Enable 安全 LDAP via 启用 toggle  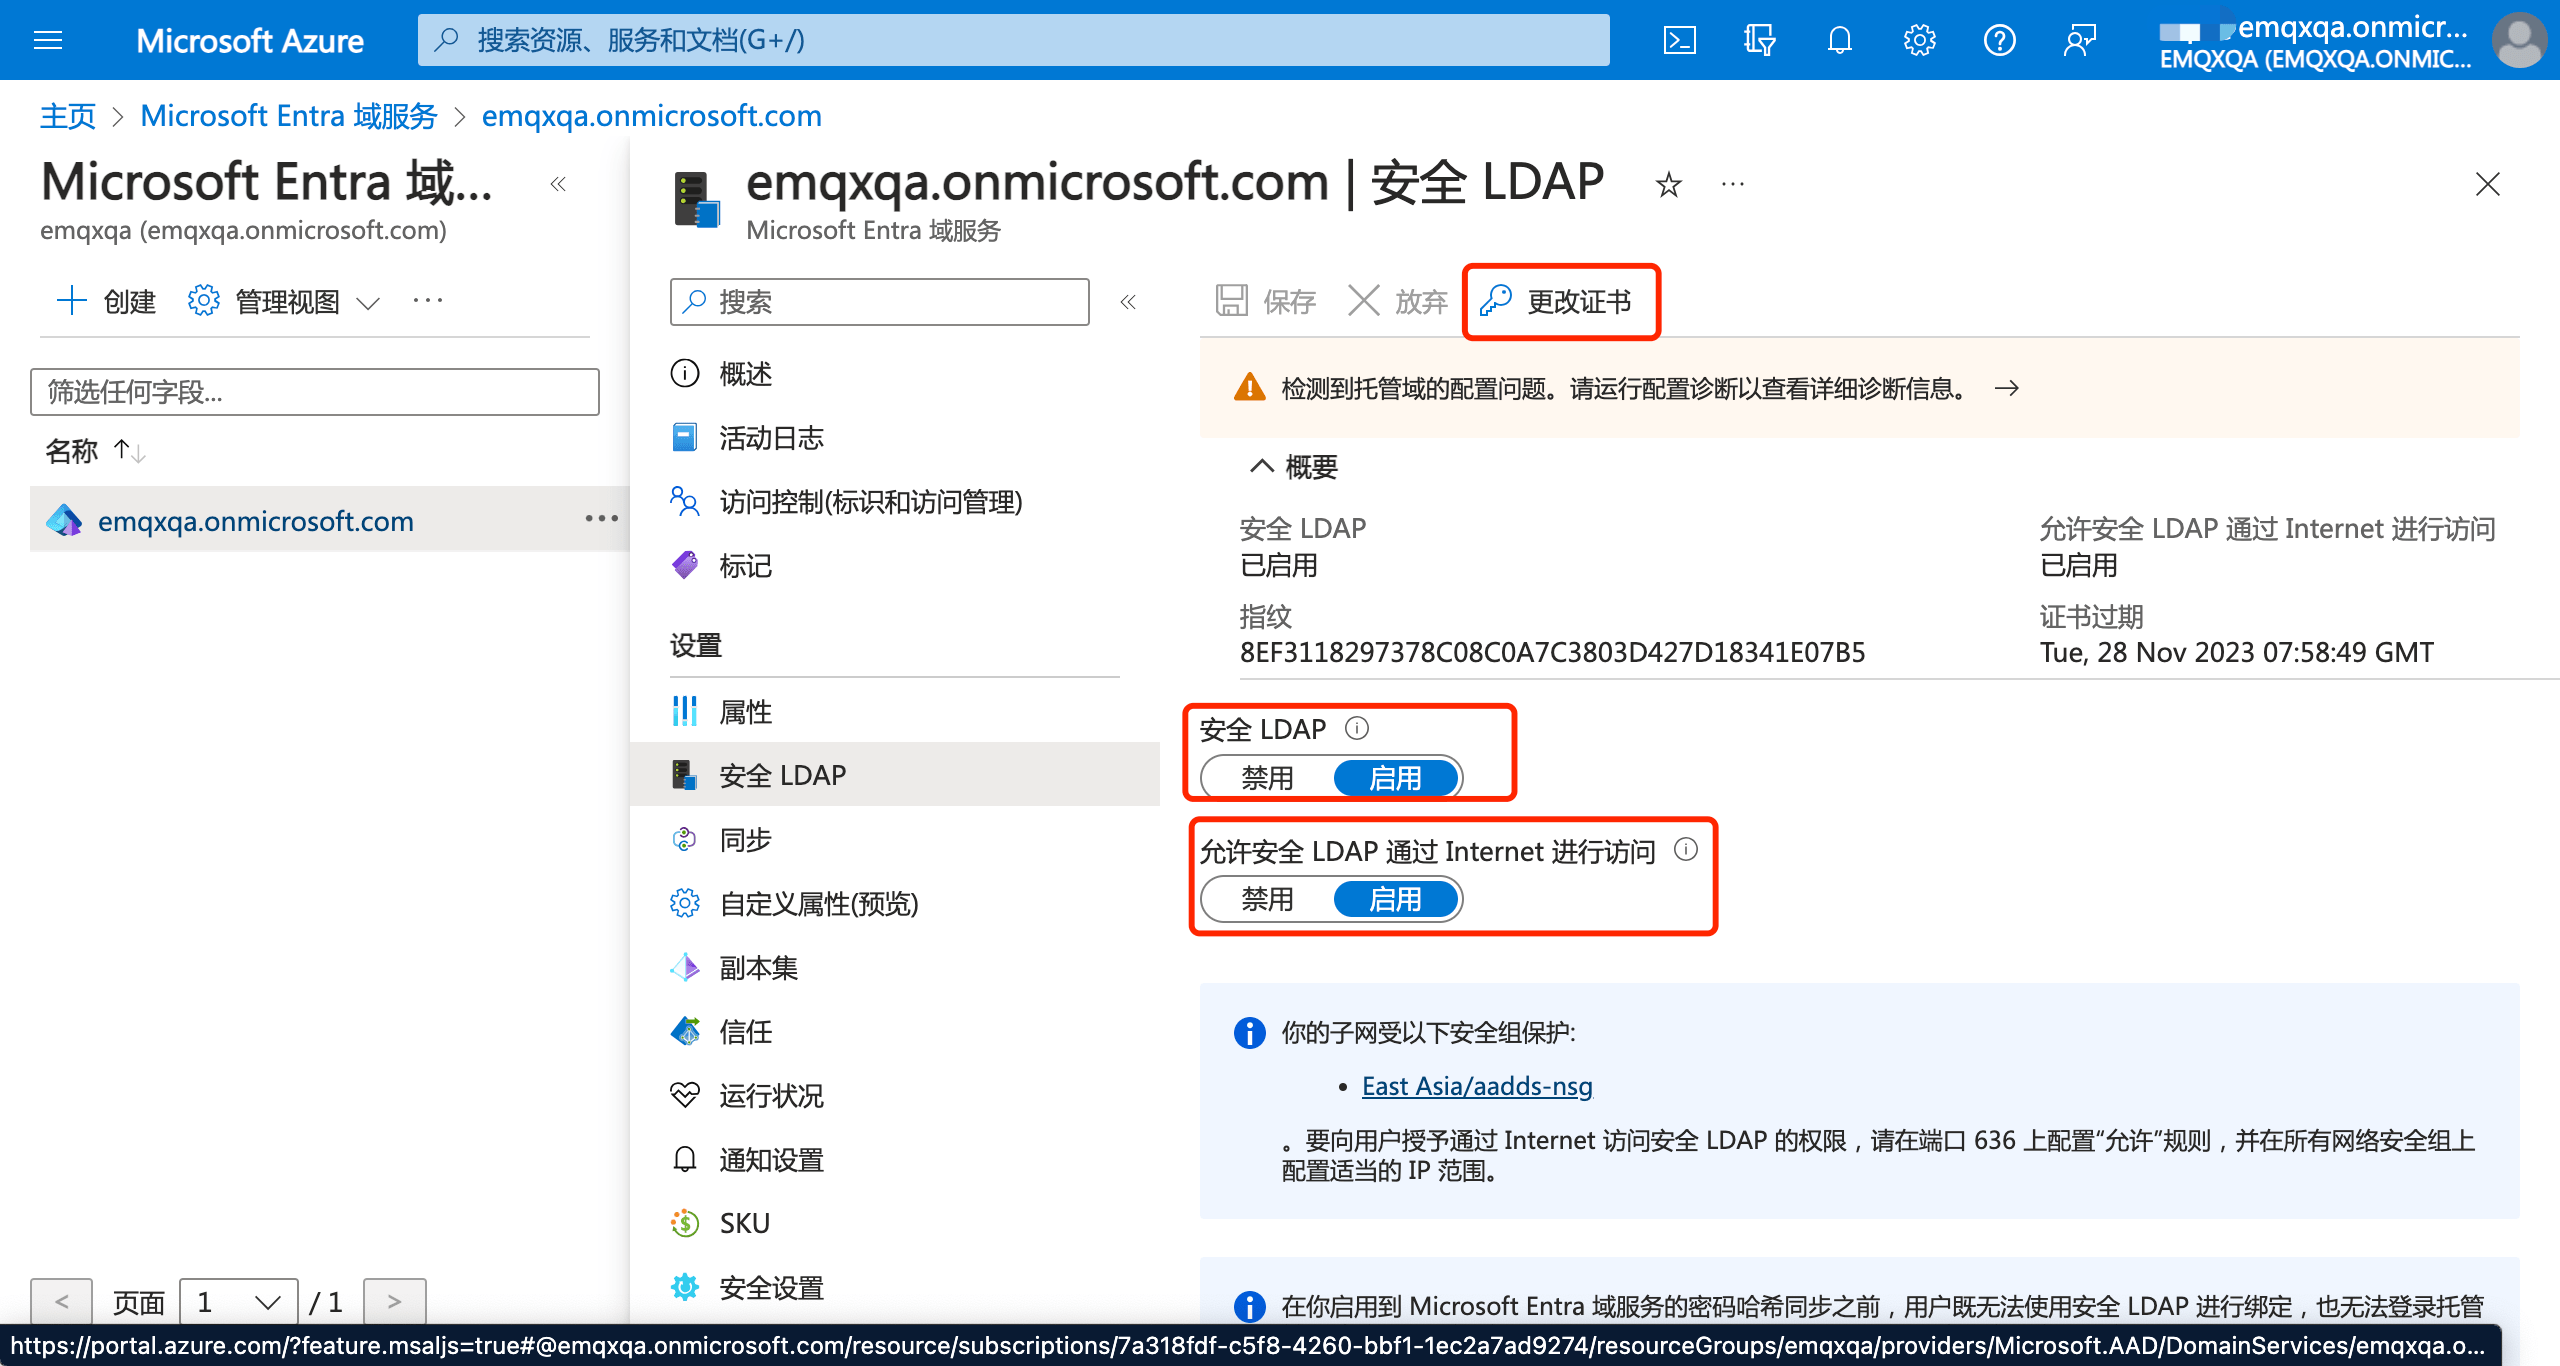tap(1396, 777)
